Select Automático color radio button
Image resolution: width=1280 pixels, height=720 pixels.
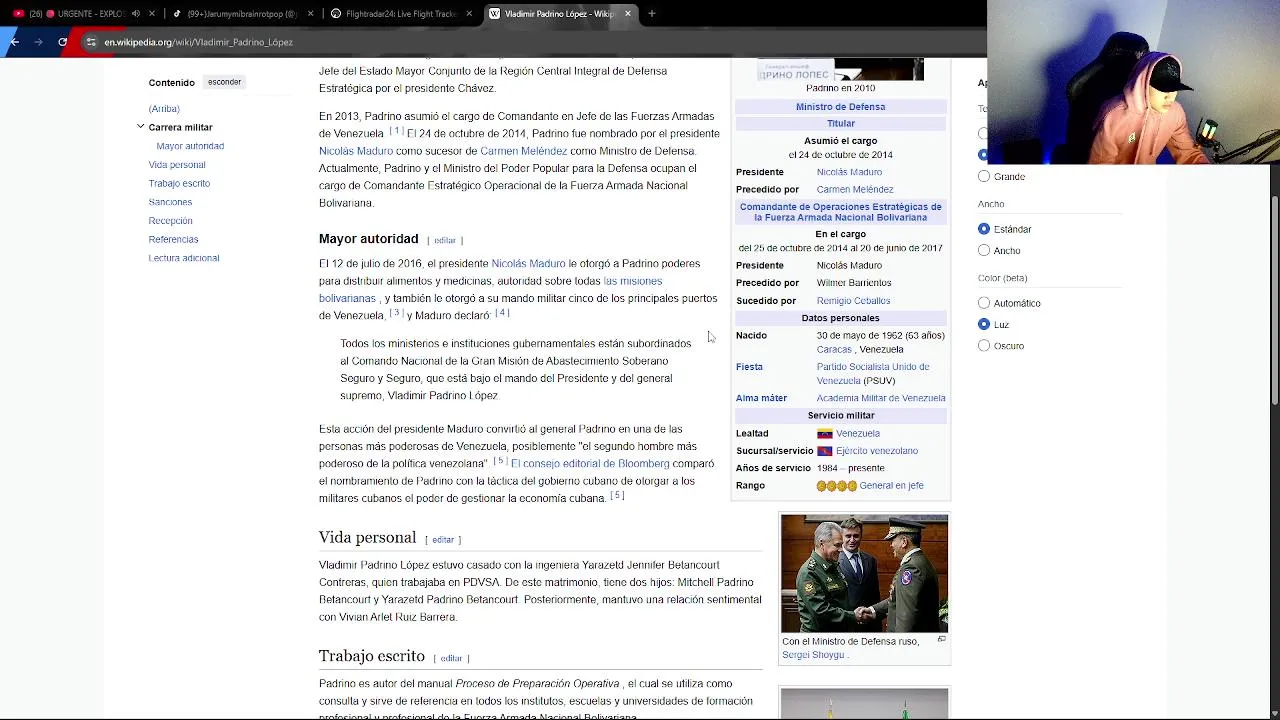[984, 303]
